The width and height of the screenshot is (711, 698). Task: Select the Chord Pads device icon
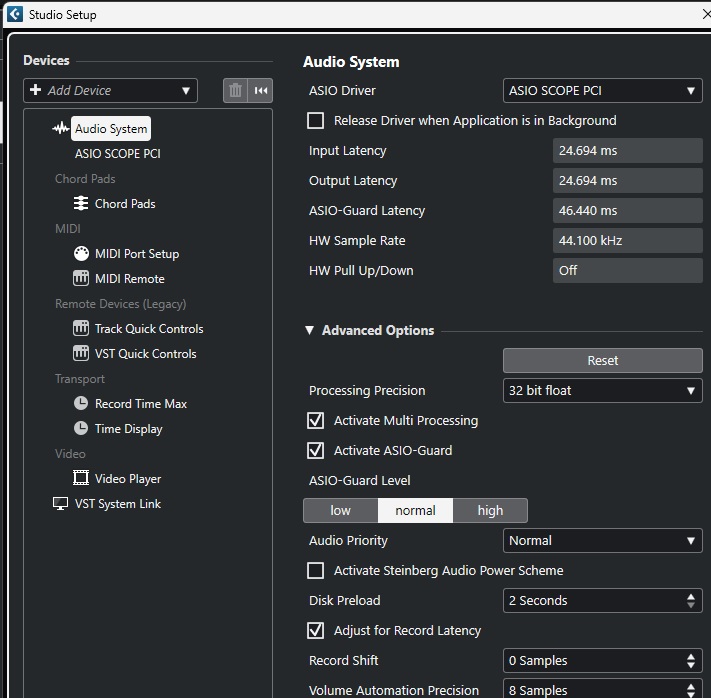[81, 204]
